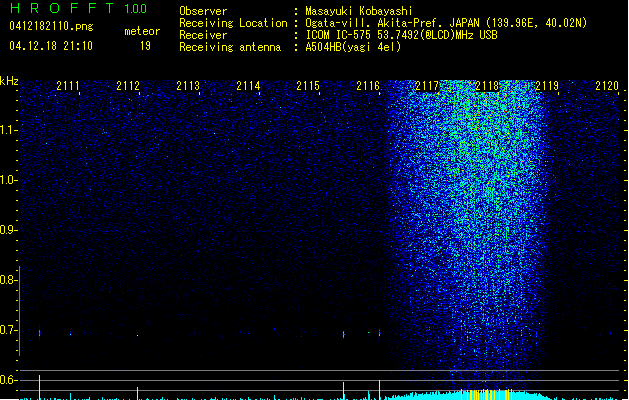The image size is (629, 400).
Task: Select antenna value A504HB(yagi 4el)
Action: point(353,47)
